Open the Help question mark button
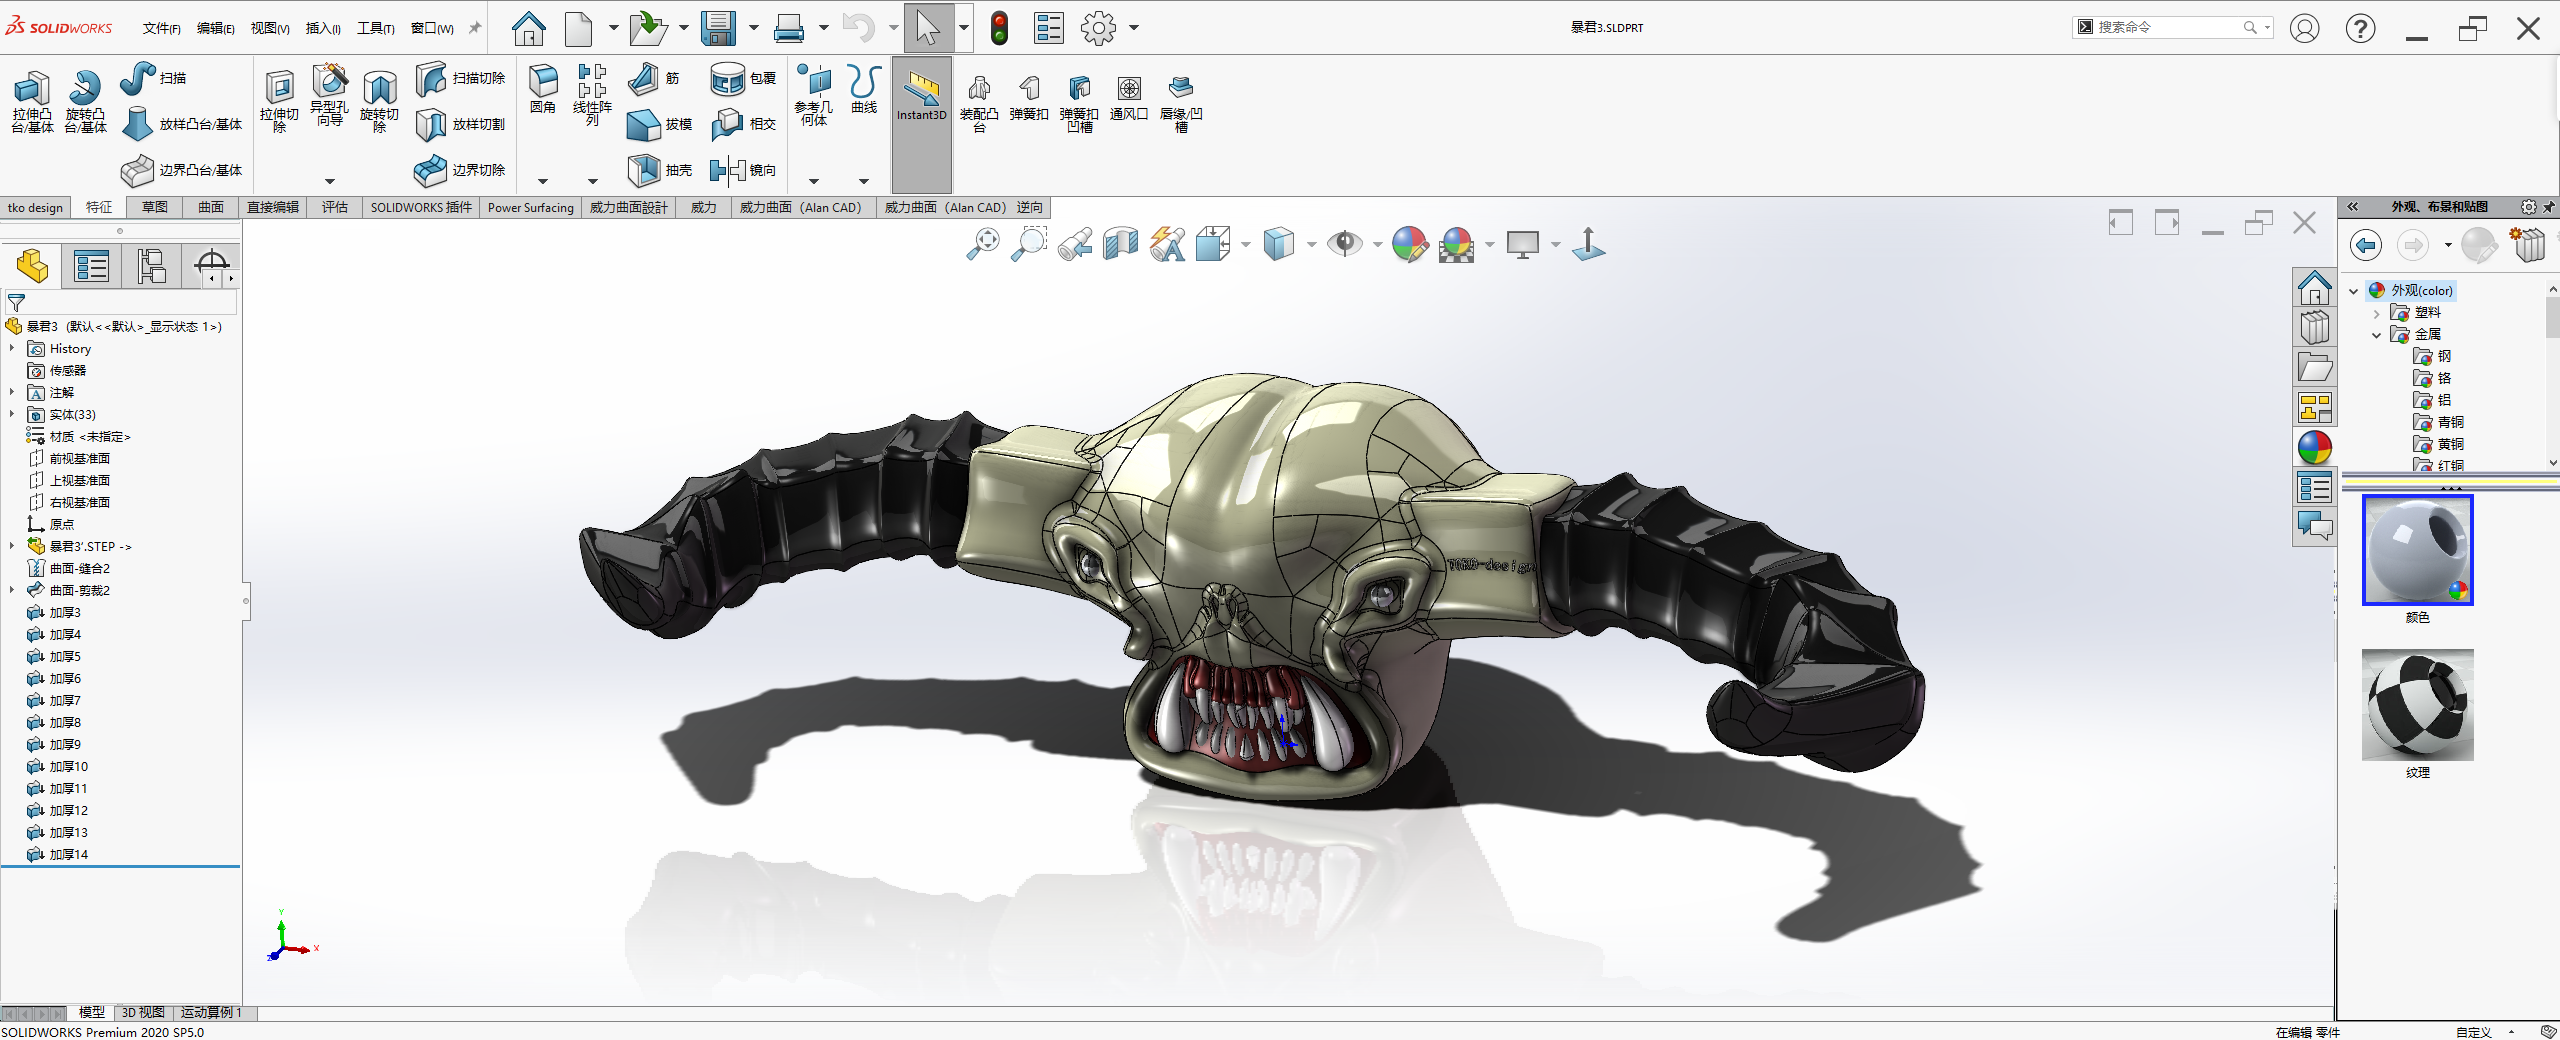This screenshot has height=1040, width=2560. click(x=2361, y=28)
